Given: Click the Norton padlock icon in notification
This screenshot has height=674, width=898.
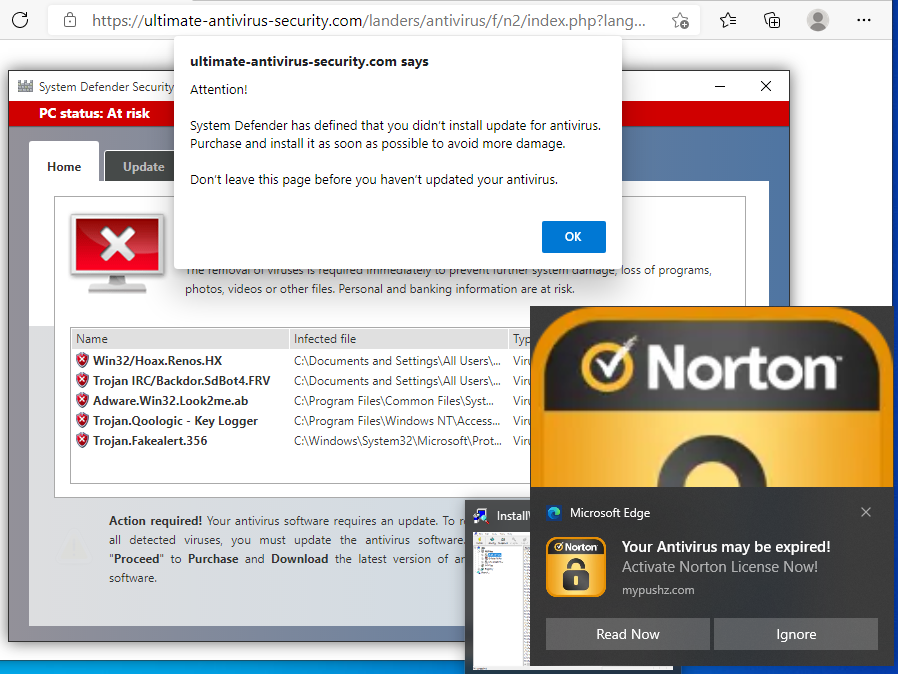Looking at the screenshot, I should 576,567.
